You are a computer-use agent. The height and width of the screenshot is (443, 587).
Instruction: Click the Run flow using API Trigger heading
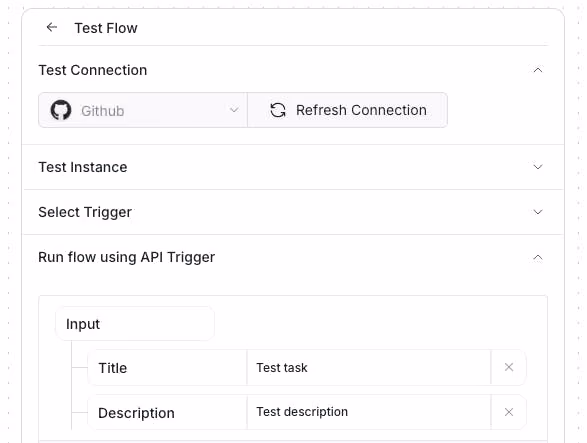(127, 258)
